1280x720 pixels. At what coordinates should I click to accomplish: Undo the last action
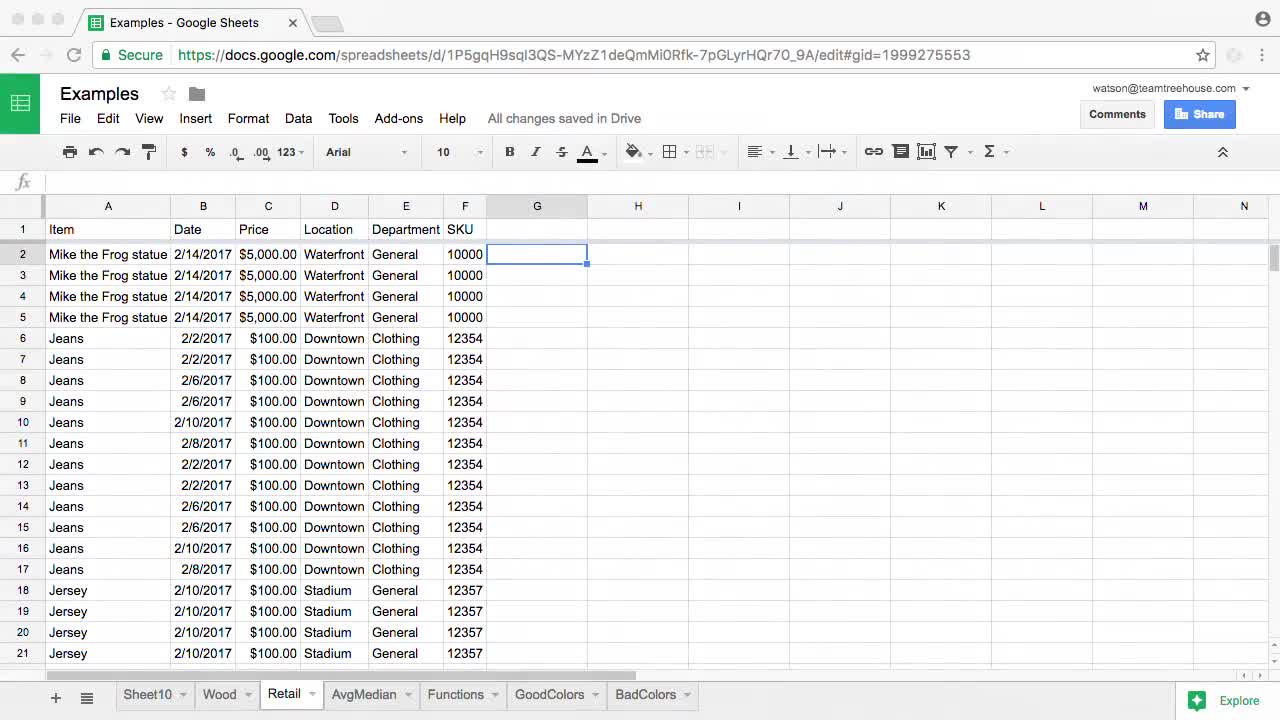click(95, 151)
